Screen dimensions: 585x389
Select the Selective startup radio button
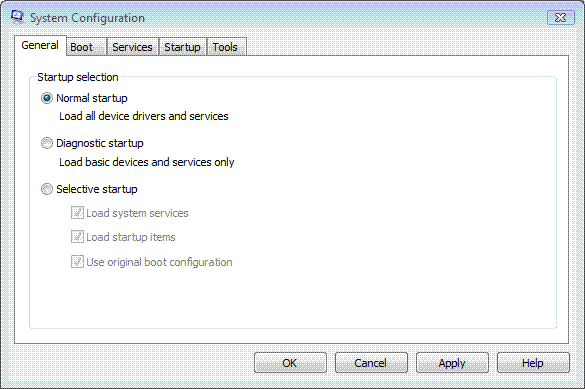47,189
